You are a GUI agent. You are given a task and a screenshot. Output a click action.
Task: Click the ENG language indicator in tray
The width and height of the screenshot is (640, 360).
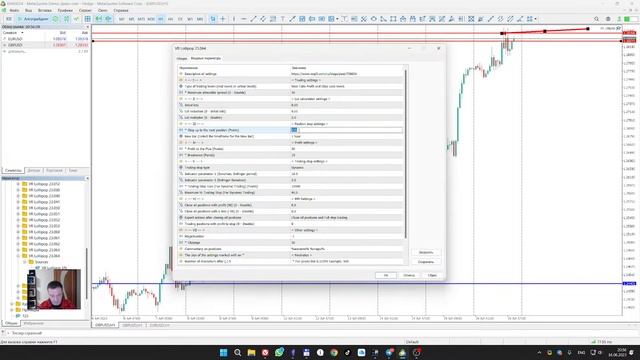(581, 353)
